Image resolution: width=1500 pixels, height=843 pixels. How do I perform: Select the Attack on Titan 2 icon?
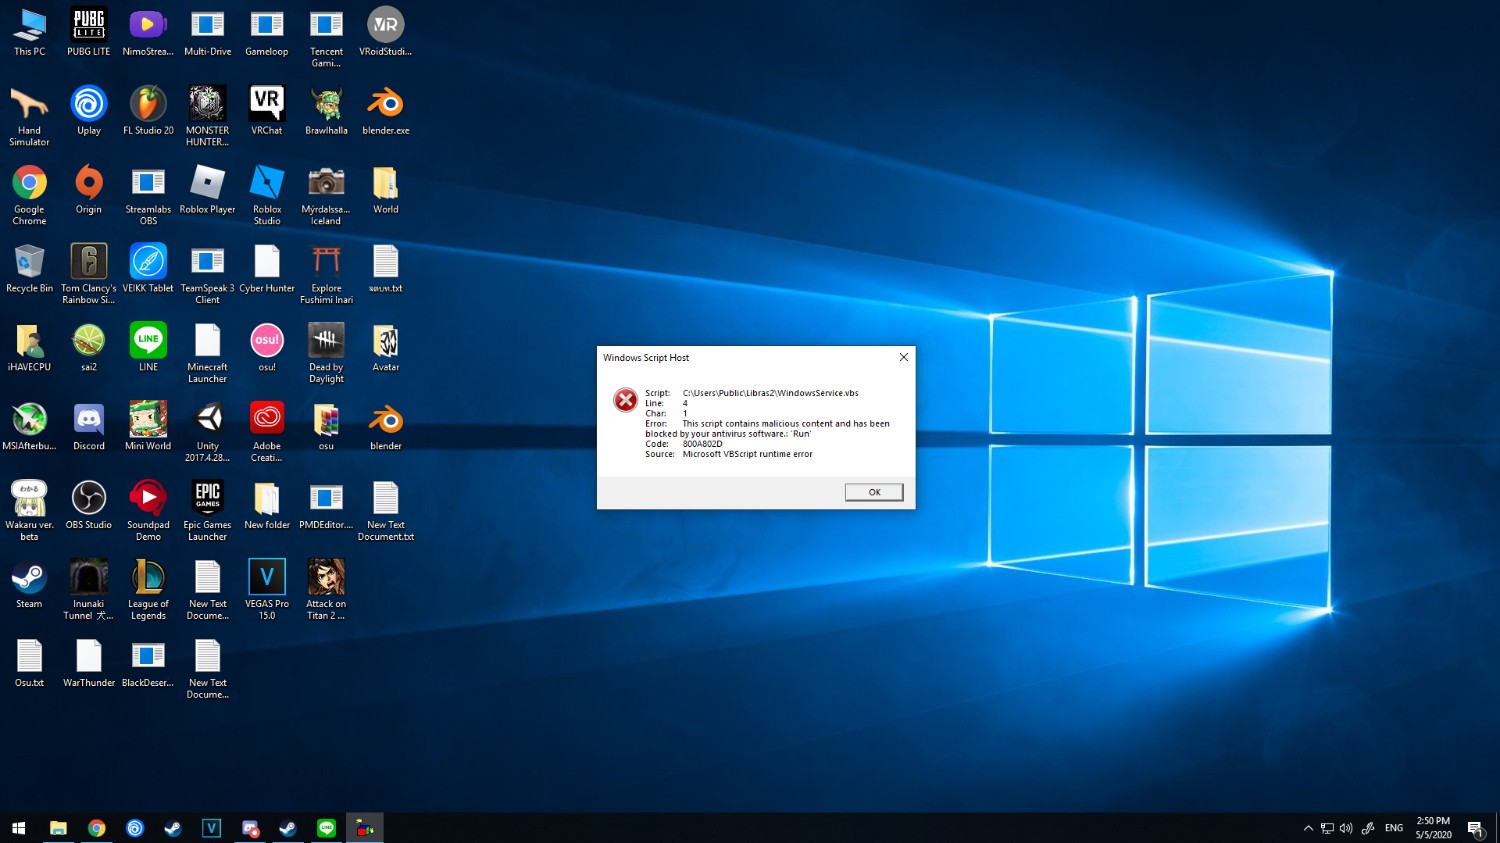(326, 591)
